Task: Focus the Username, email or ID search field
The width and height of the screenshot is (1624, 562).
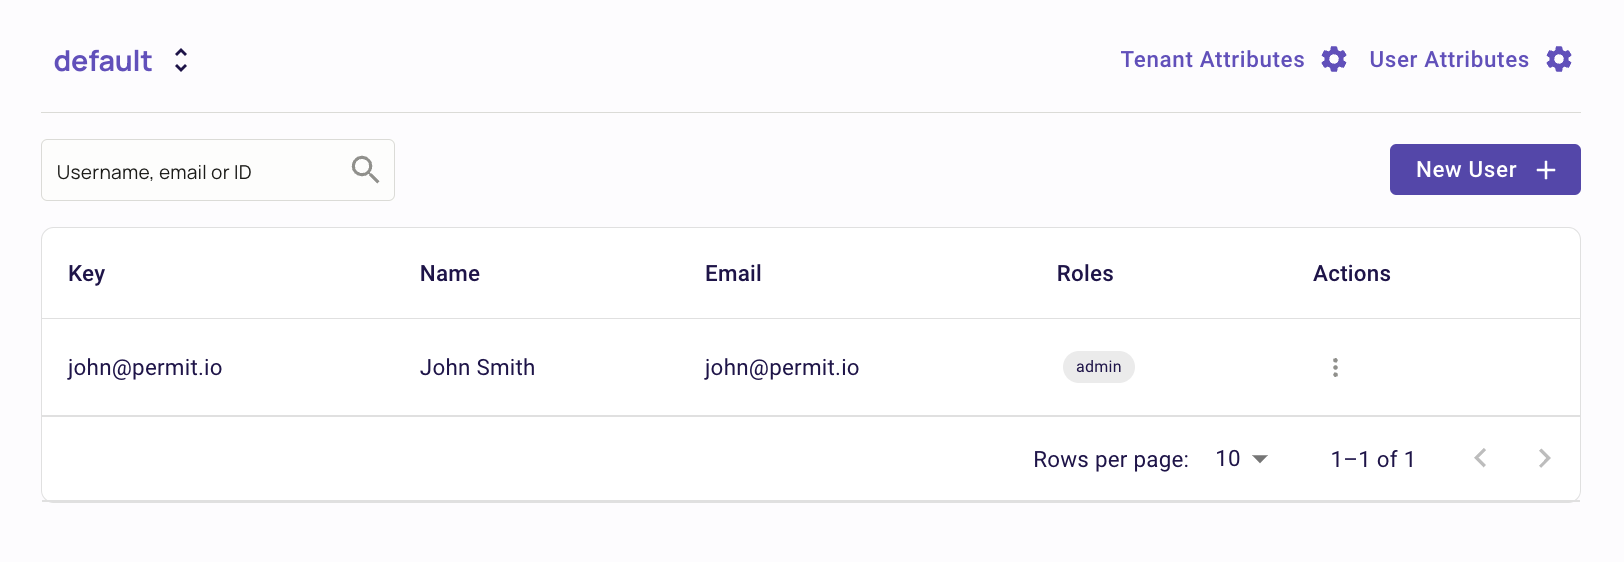Action: (218, 170)
